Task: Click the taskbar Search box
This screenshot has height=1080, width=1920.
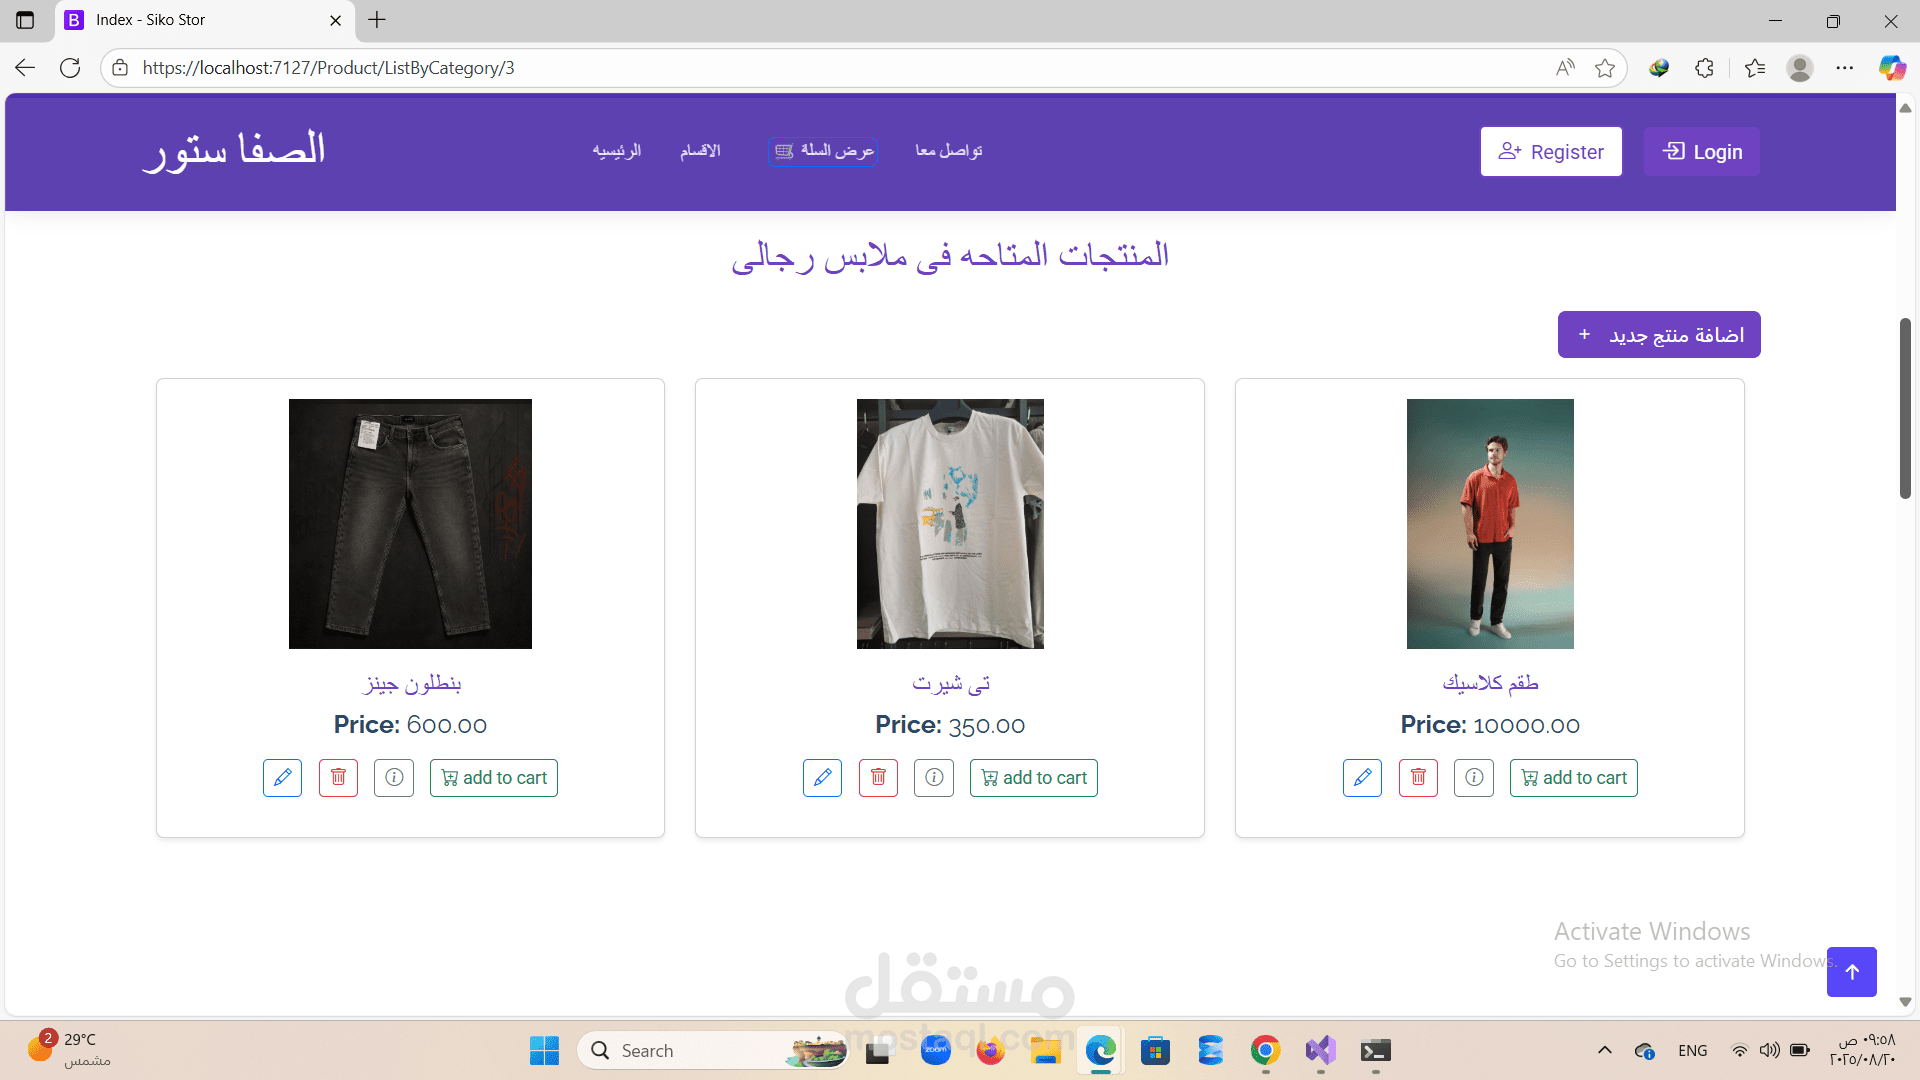Action: pyautogui.click(x=713, y=1051)
